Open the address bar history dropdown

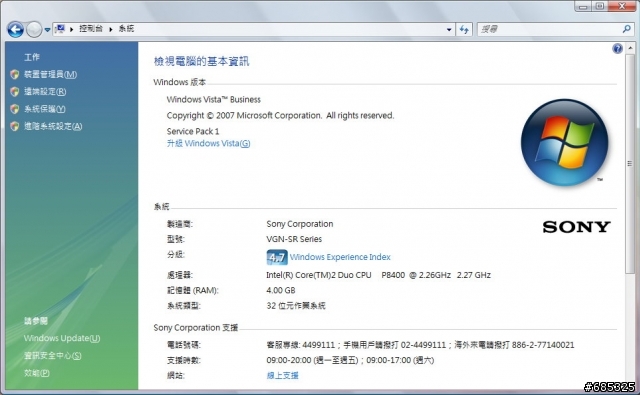pos(449,29)
